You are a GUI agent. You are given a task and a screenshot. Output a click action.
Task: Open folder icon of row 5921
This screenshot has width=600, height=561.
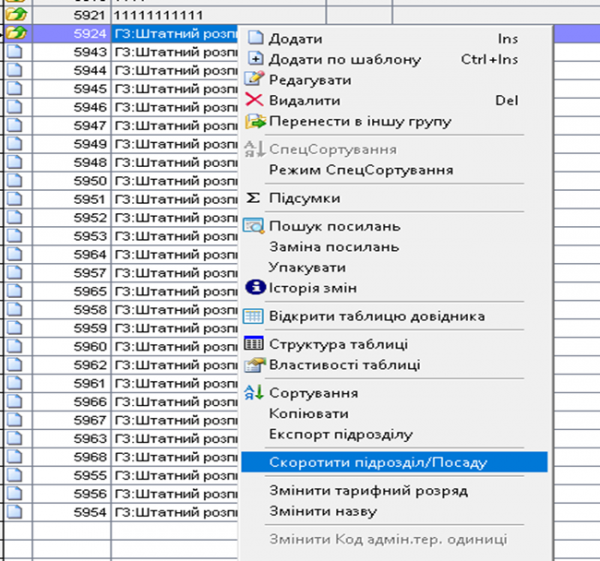coord(15,16)
